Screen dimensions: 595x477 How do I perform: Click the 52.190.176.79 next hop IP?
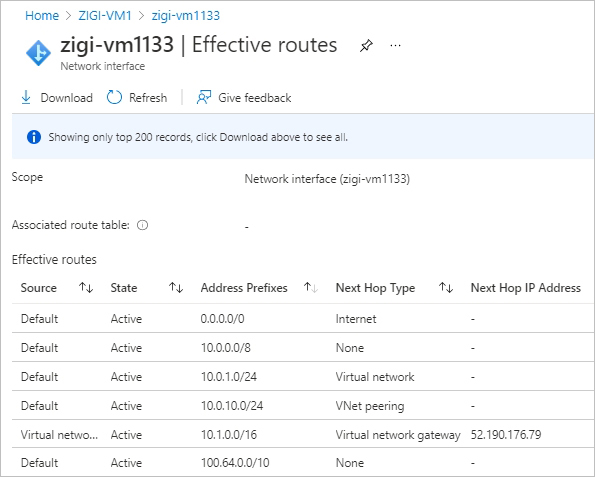point(506,434)
